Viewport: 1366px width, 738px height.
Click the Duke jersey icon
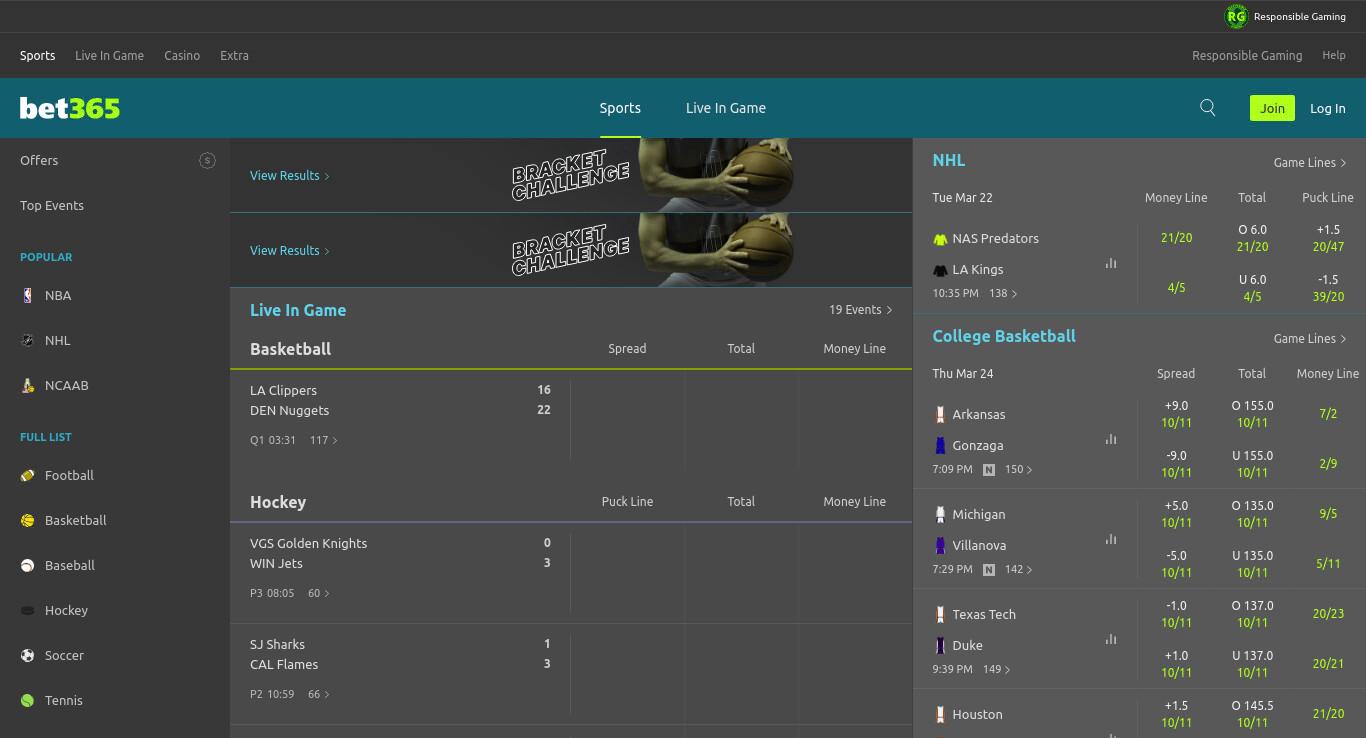click(940, 645)
